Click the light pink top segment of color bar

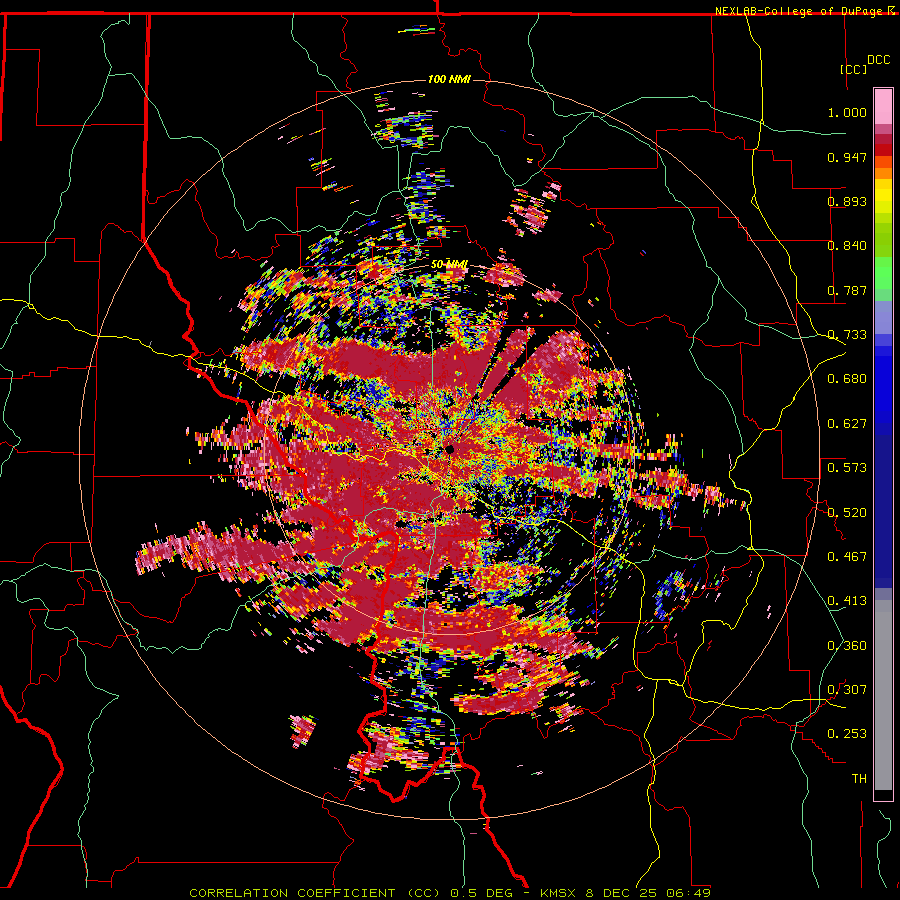pyautogui.click(x=883, y=106)
